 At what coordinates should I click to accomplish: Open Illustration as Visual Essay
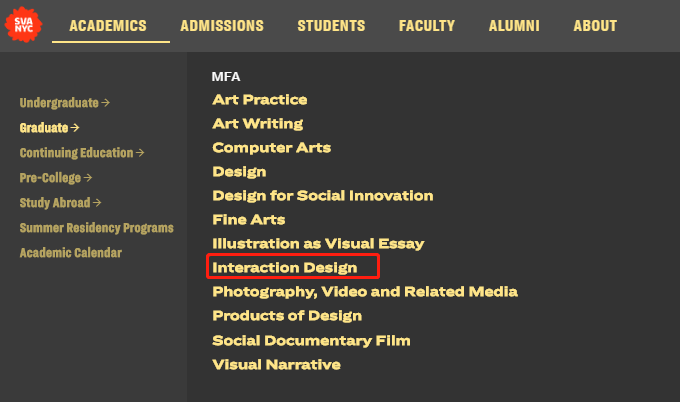pos(318,244)
